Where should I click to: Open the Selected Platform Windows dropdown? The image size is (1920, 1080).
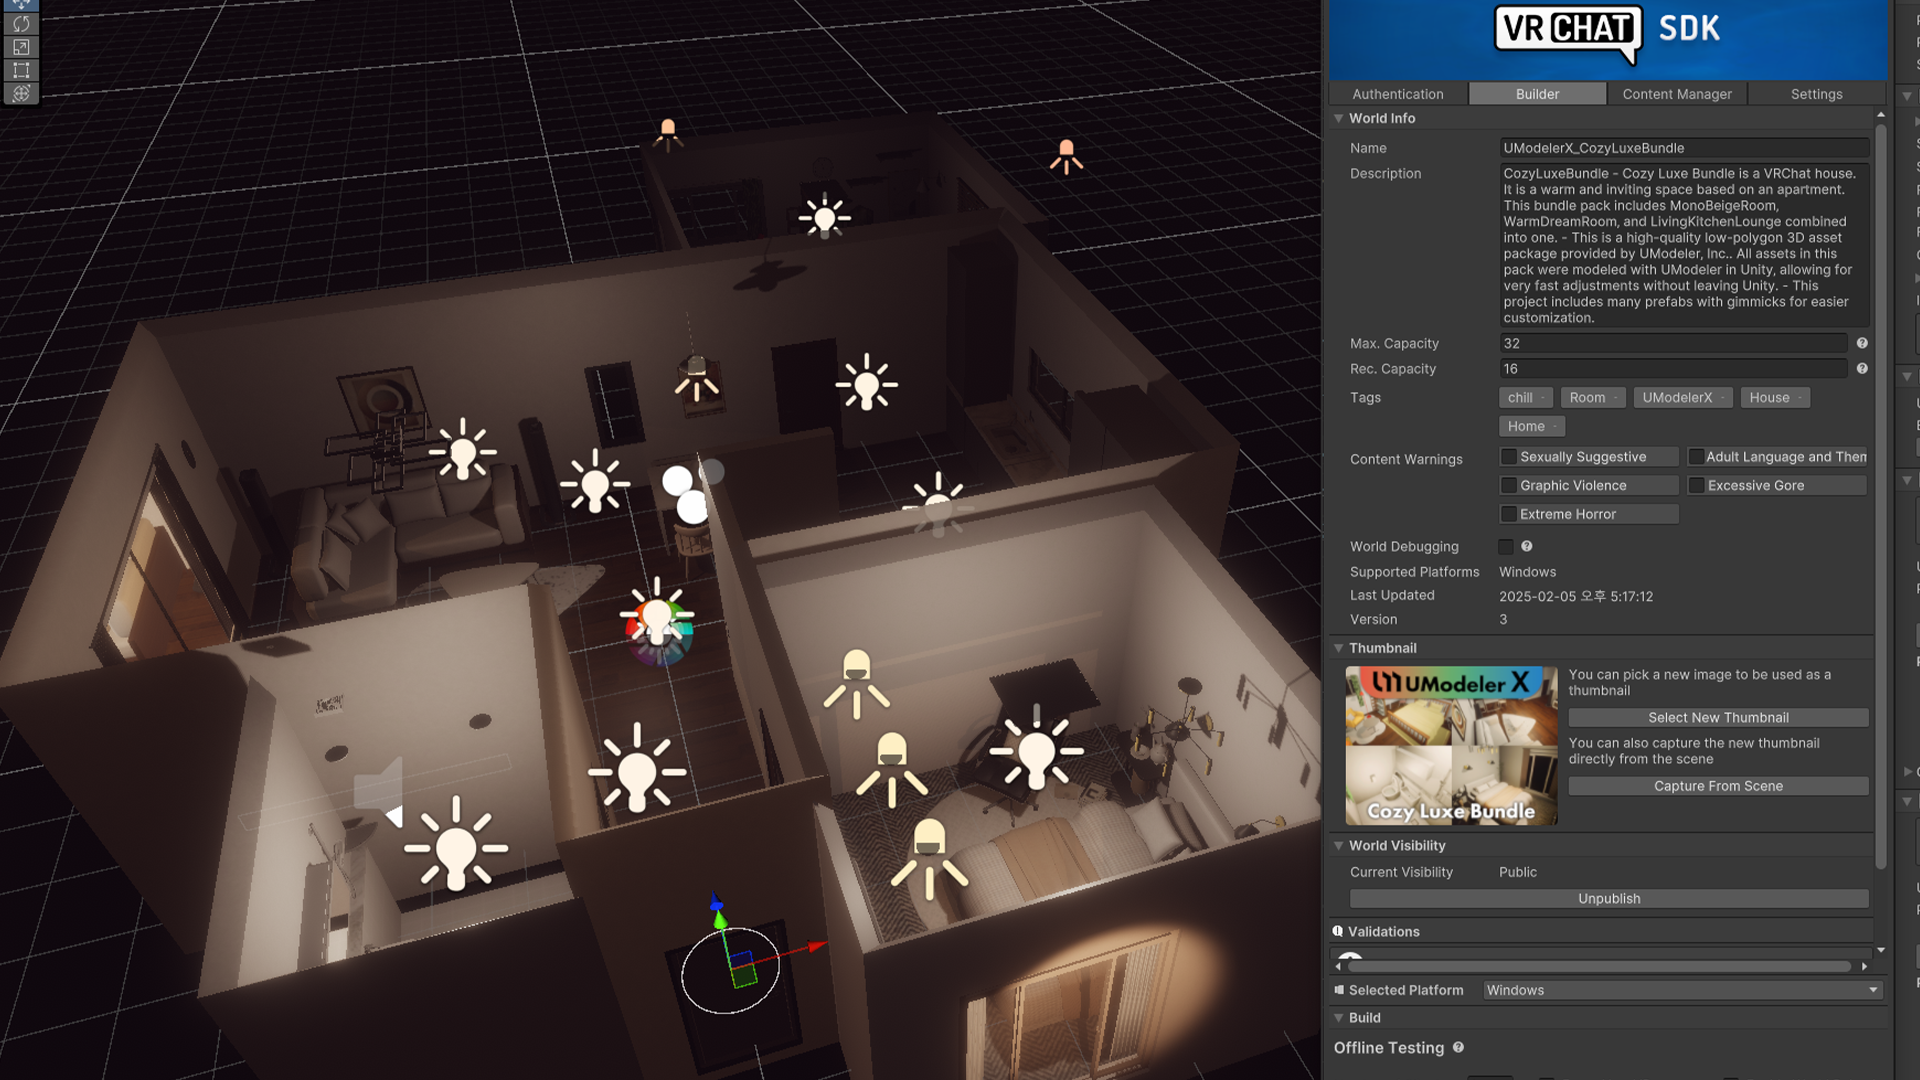pos(1682,990)
